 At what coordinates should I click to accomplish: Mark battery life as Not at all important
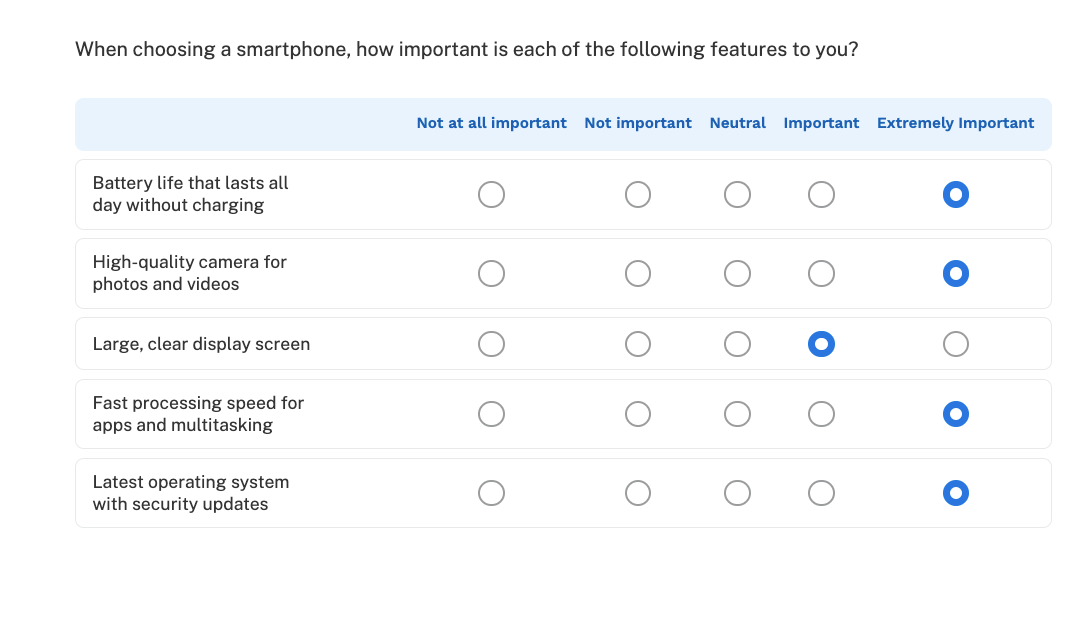[x=491, y=194]
